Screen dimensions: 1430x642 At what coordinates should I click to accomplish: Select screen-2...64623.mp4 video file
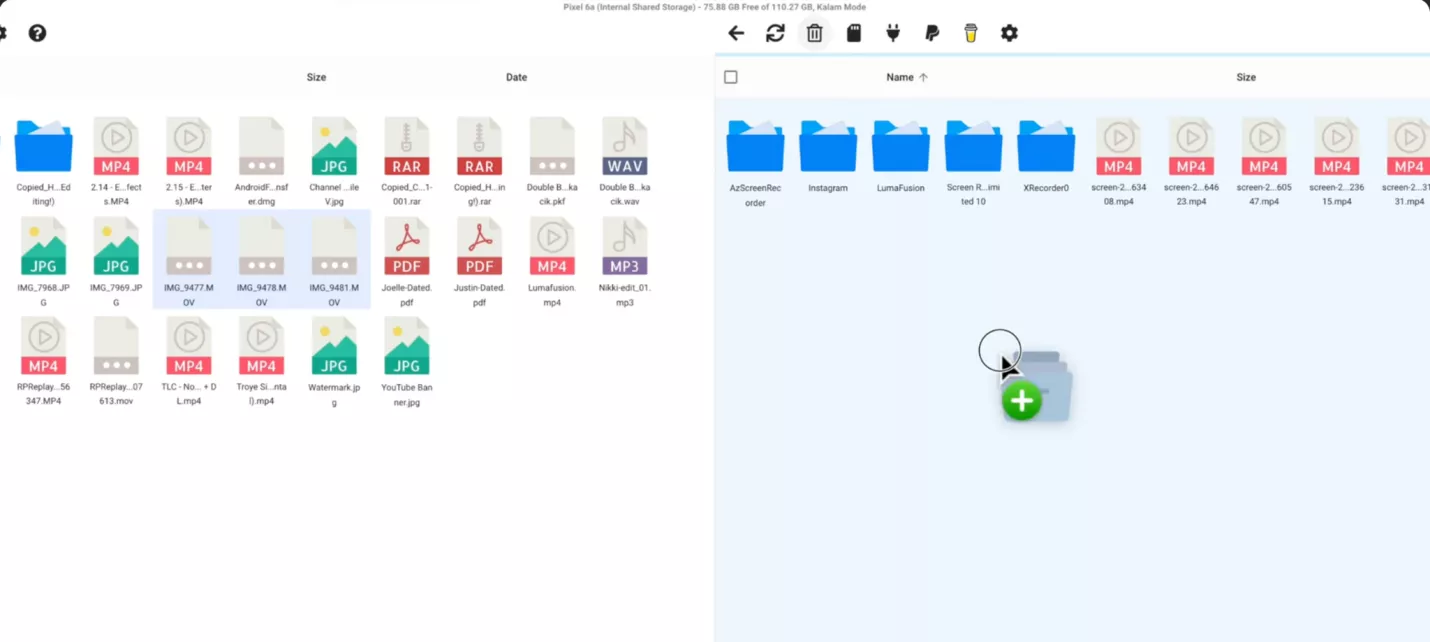point(1191,163)
